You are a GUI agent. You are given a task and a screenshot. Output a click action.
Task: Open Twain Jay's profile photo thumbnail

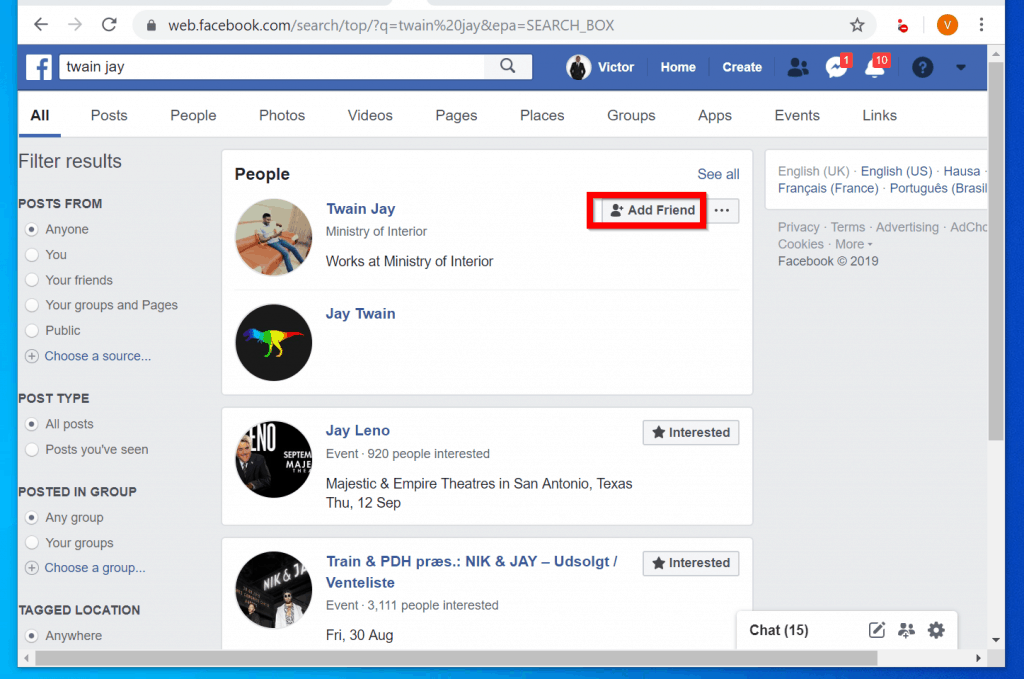(x=274, y=237)
